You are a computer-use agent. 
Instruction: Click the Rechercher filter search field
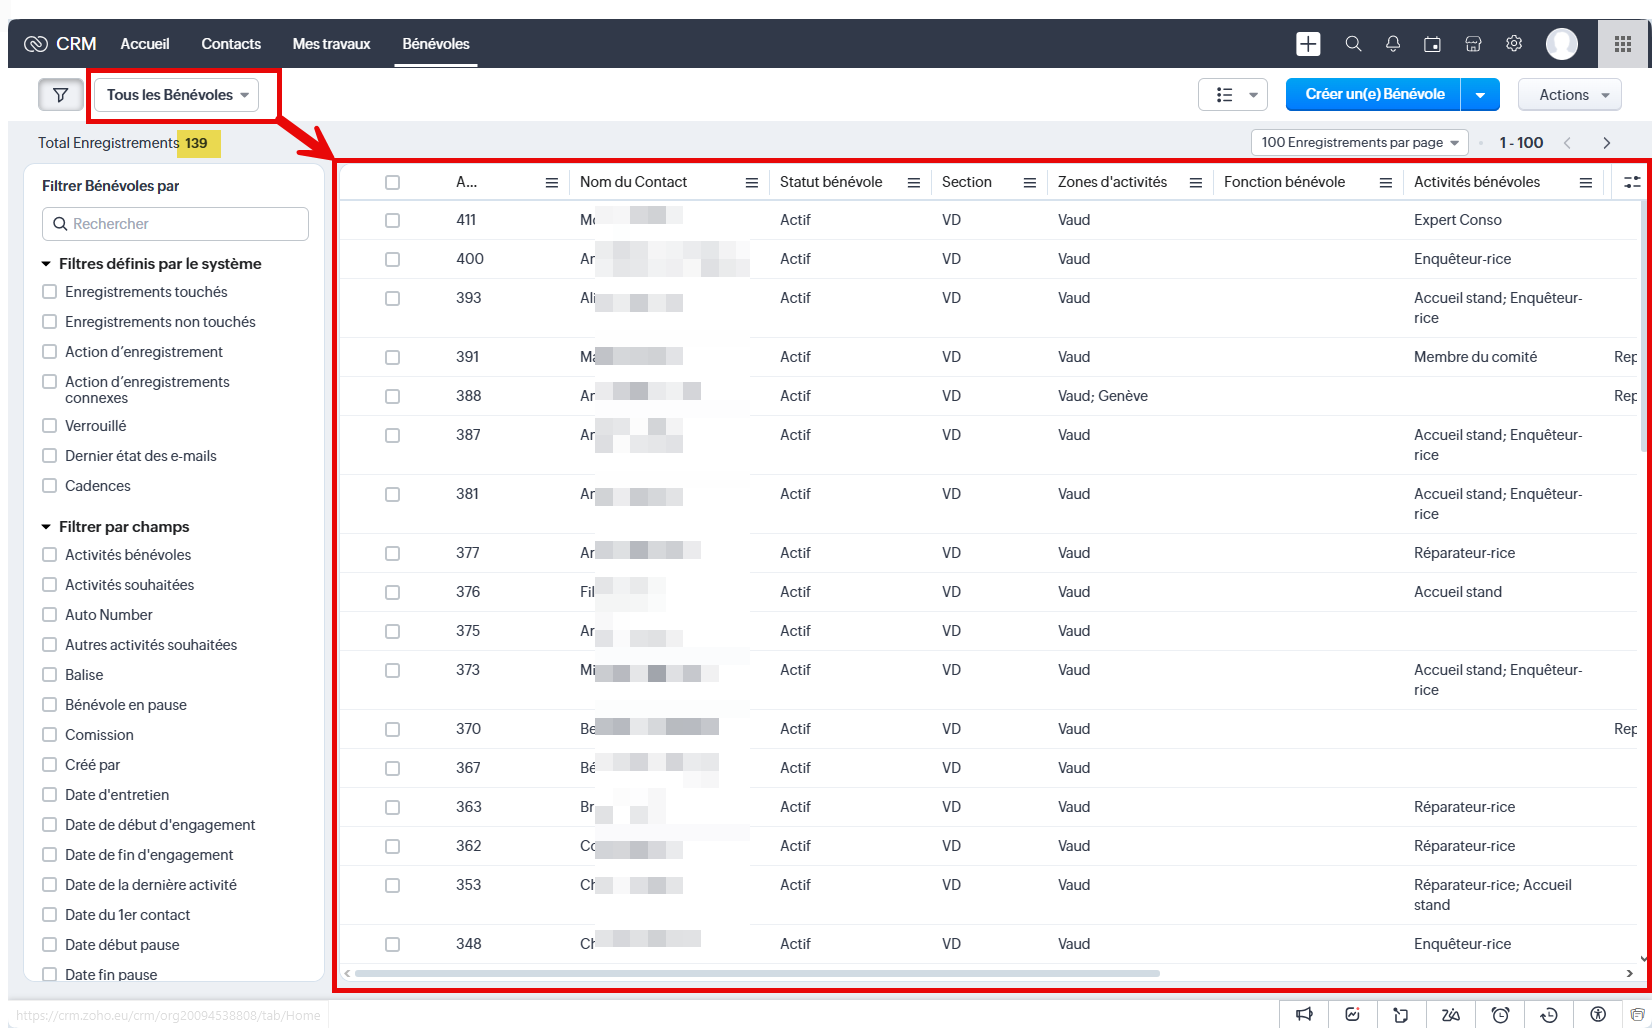coord(176,224)
